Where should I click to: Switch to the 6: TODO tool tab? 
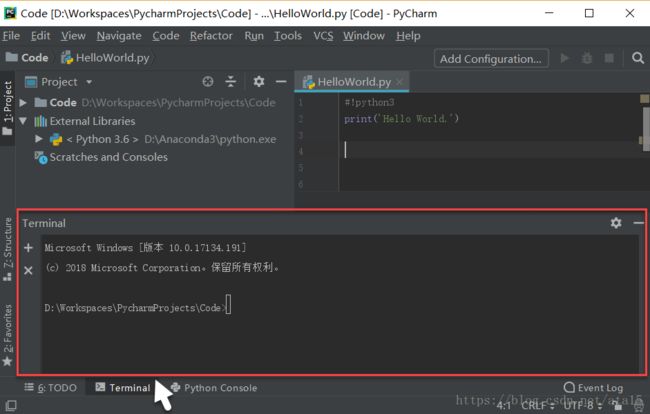click(x=51, y=388)
